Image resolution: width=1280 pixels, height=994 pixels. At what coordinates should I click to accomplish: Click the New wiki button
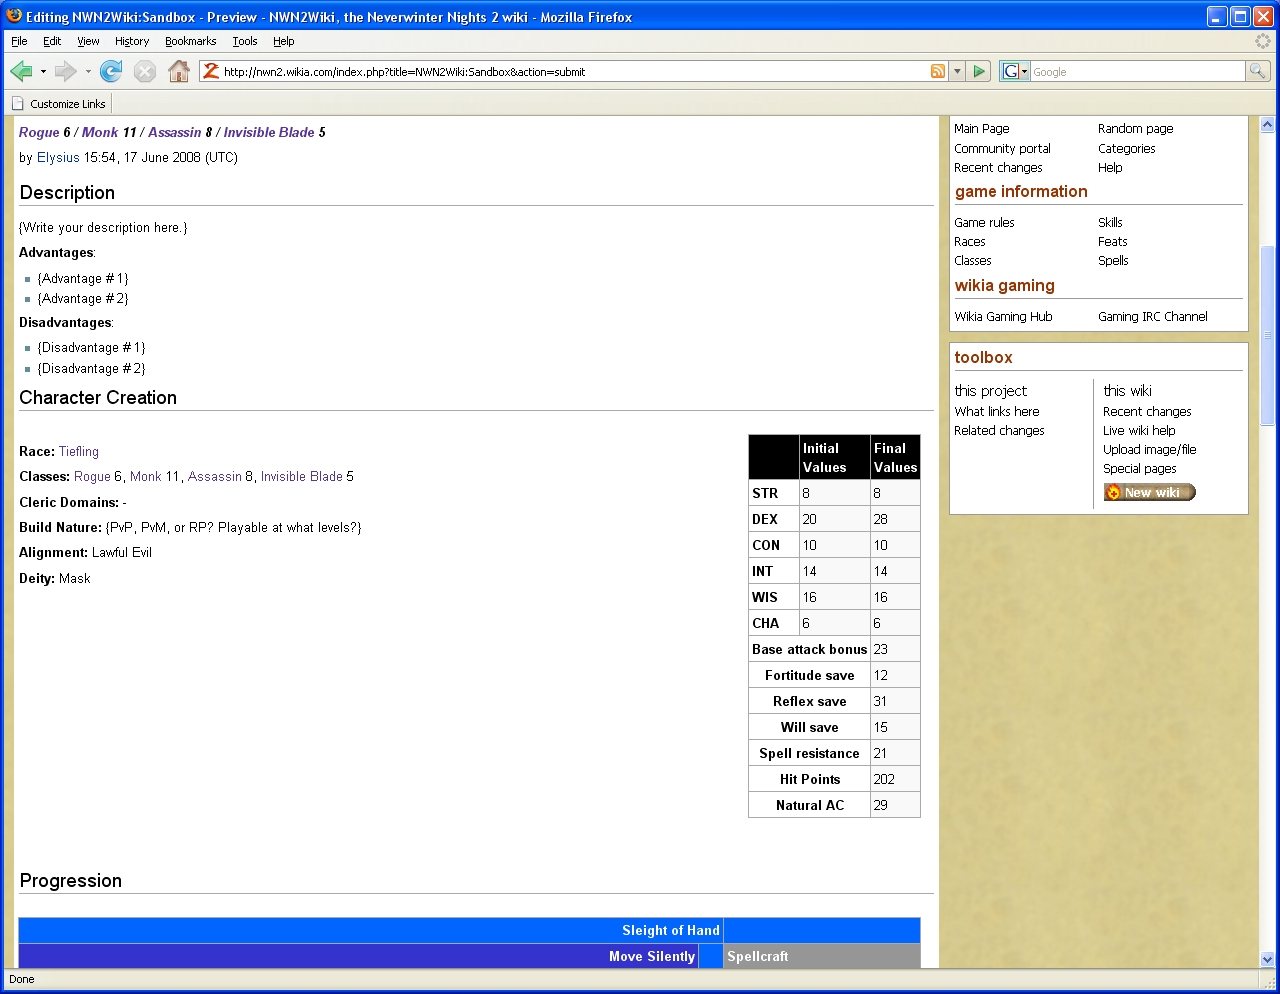(x=1149, y=492)
